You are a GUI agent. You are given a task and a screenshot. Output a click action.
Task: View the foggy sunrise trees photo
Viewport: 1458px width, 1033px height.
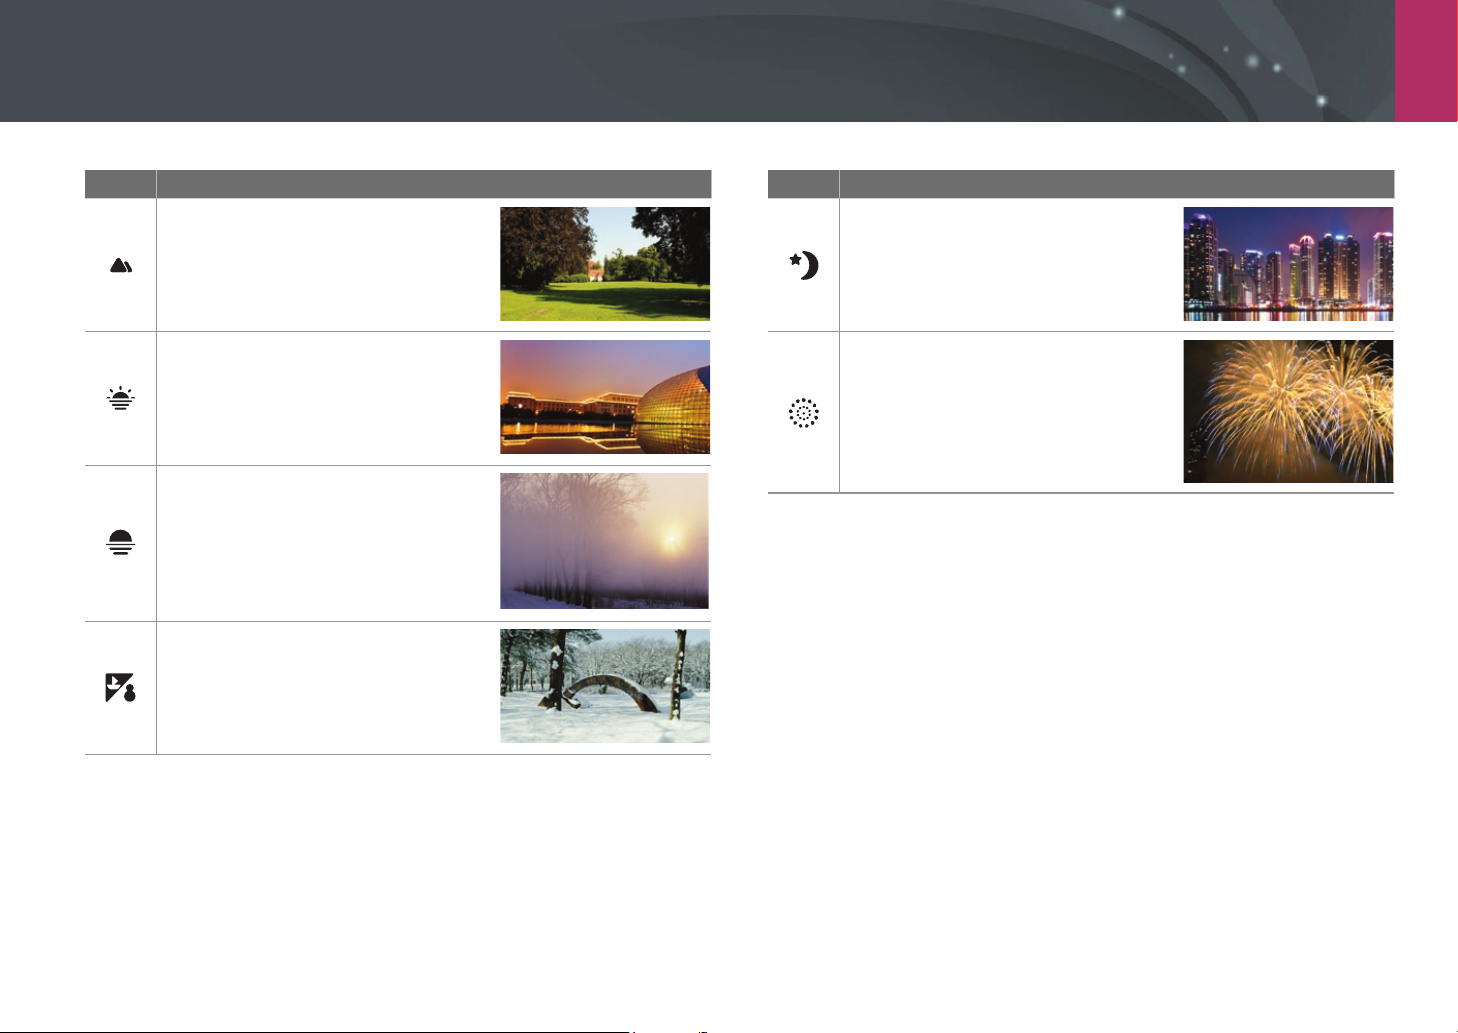pos(605,541)
